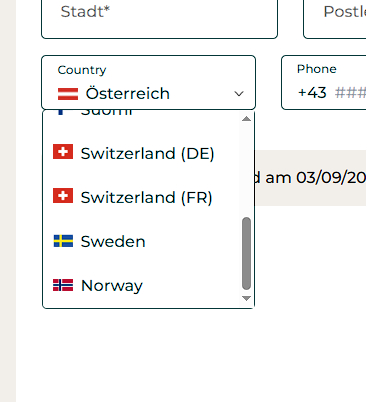Click the Swiss flag beside Switzerland (FR)
This screenshot has height=402, width=366.
click(x=63, y=195)
